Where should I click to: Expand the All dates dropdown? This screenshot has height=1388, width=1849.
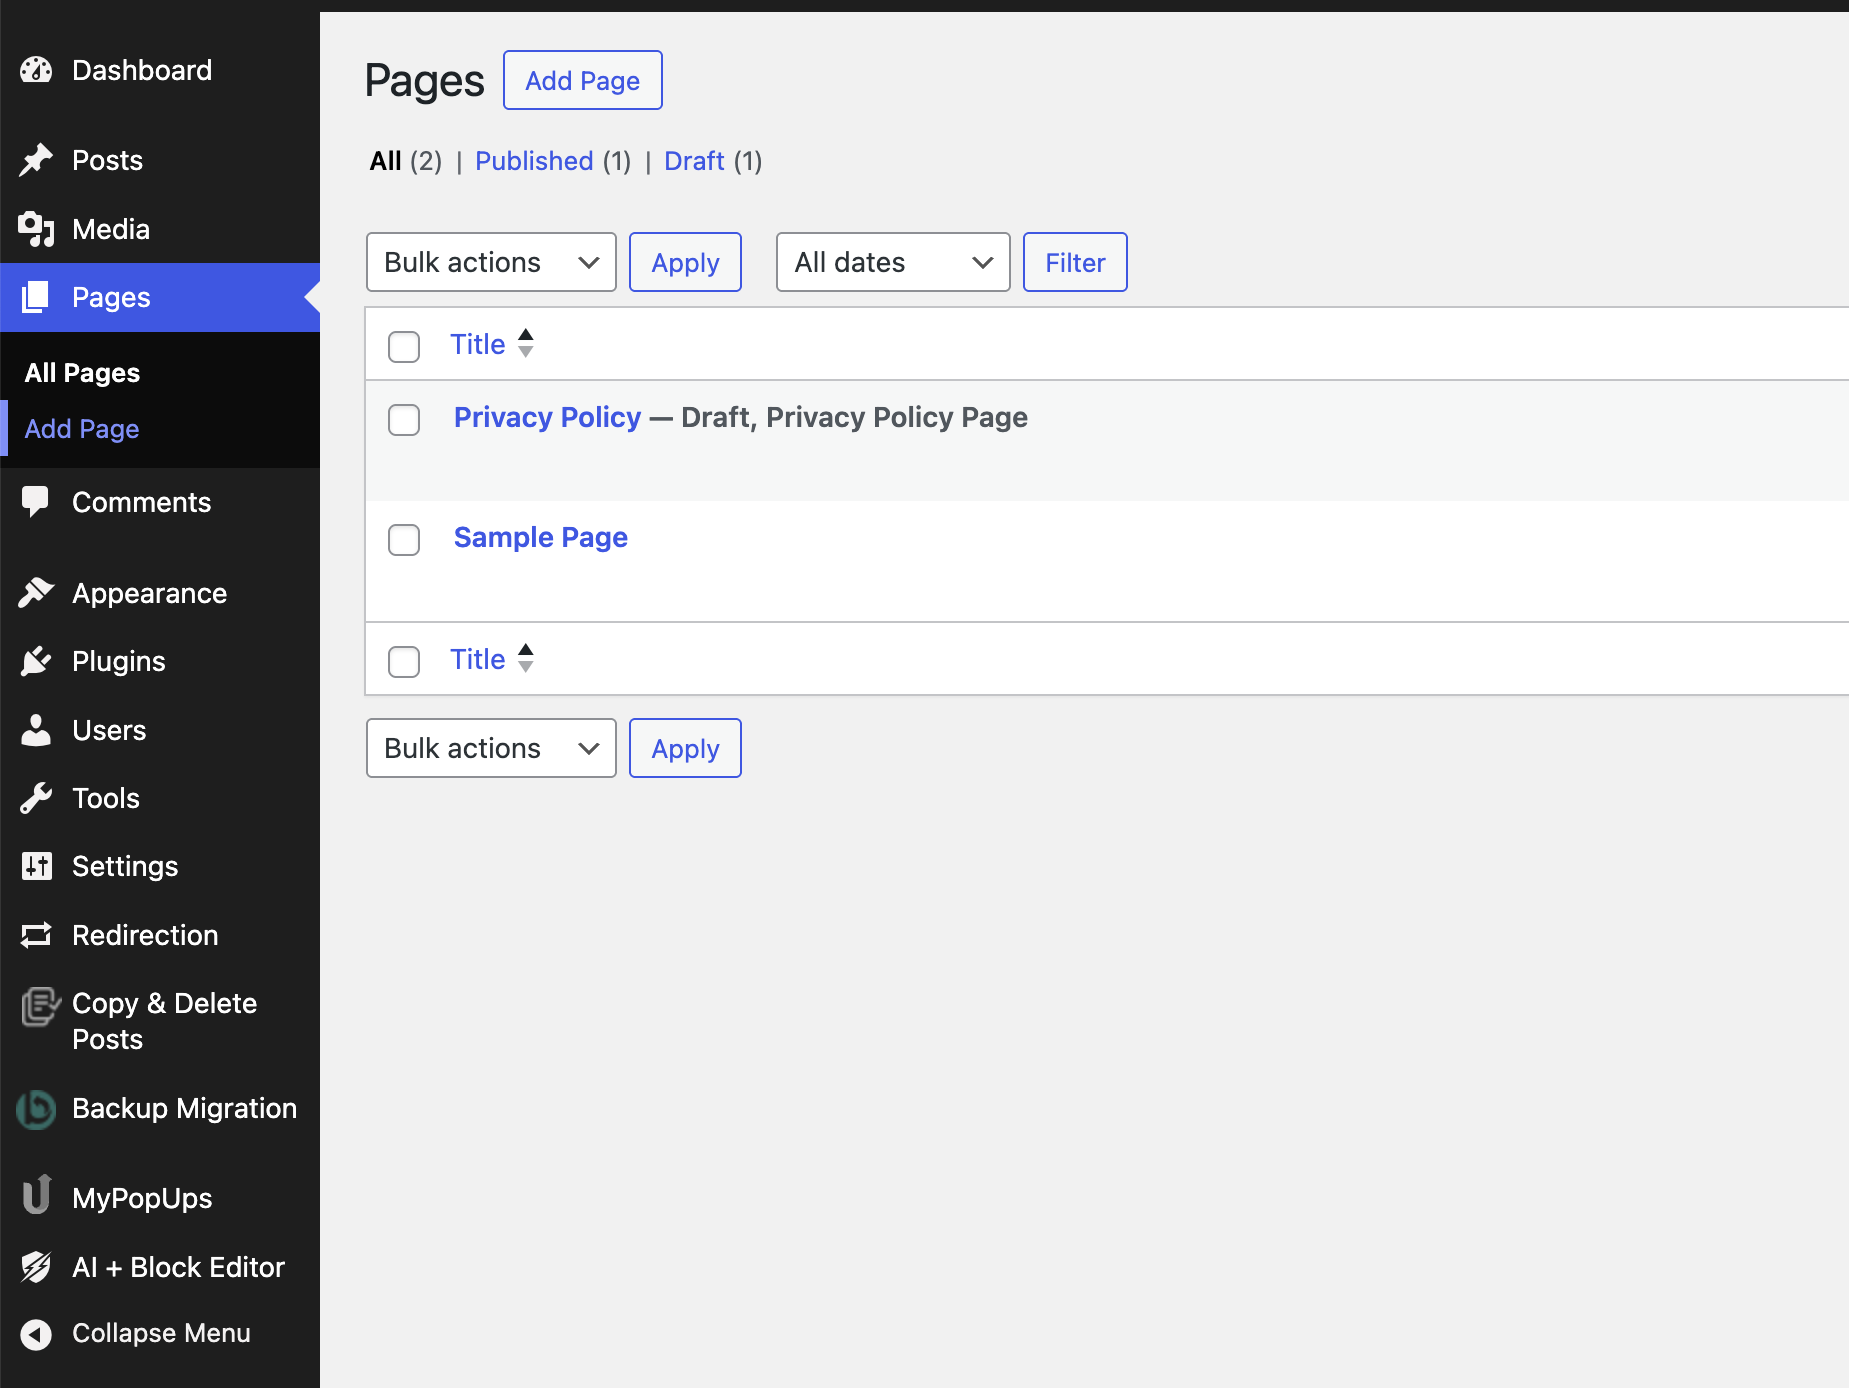click(x=893, y=262)
